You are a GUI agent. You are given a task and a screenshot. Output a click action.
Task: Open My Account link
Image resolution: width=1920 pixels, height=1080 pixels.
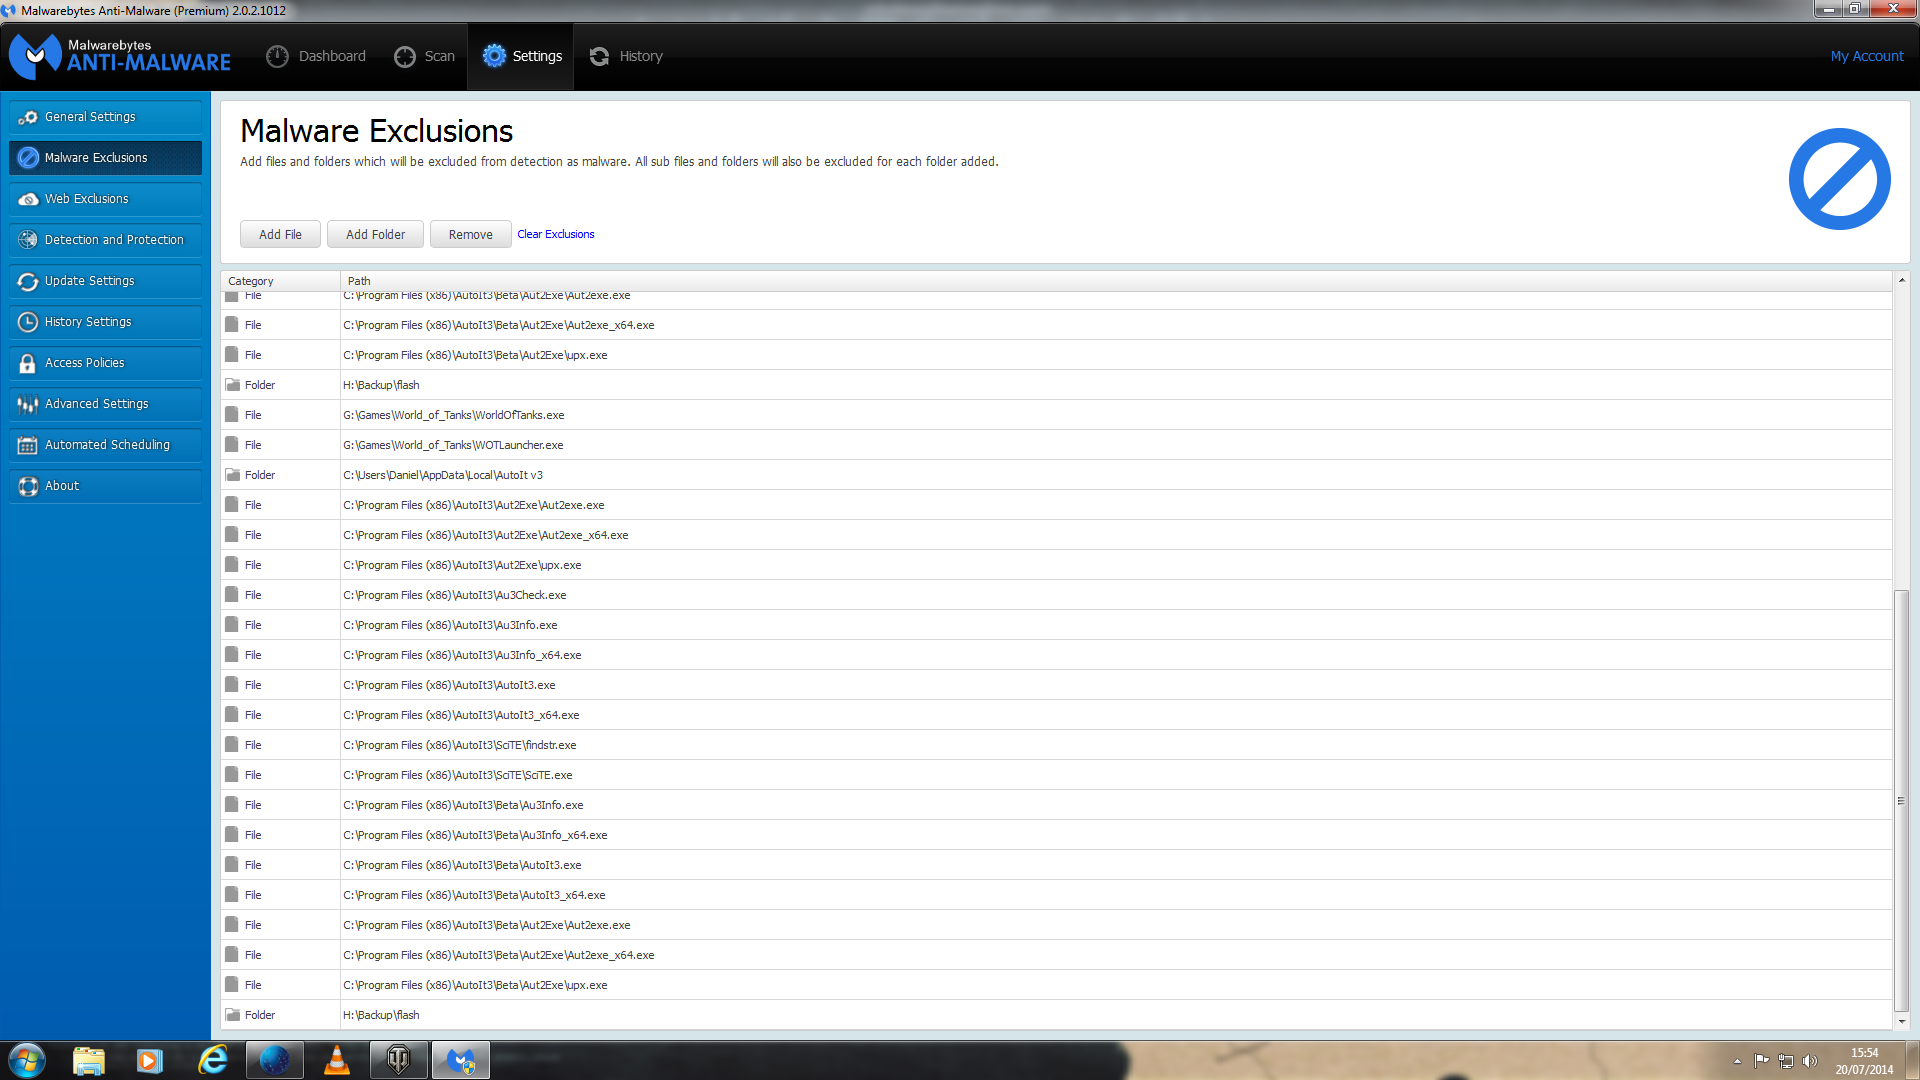click(1866, 56)
